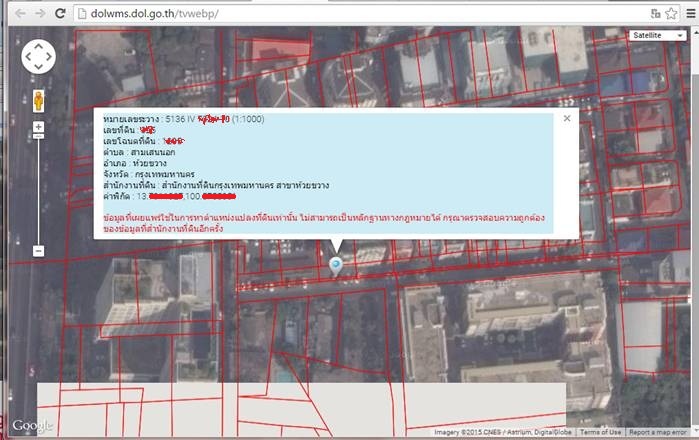Bookmark this page with the star icon
Viewport: 699px width, 440px height.
coord(671,14)
